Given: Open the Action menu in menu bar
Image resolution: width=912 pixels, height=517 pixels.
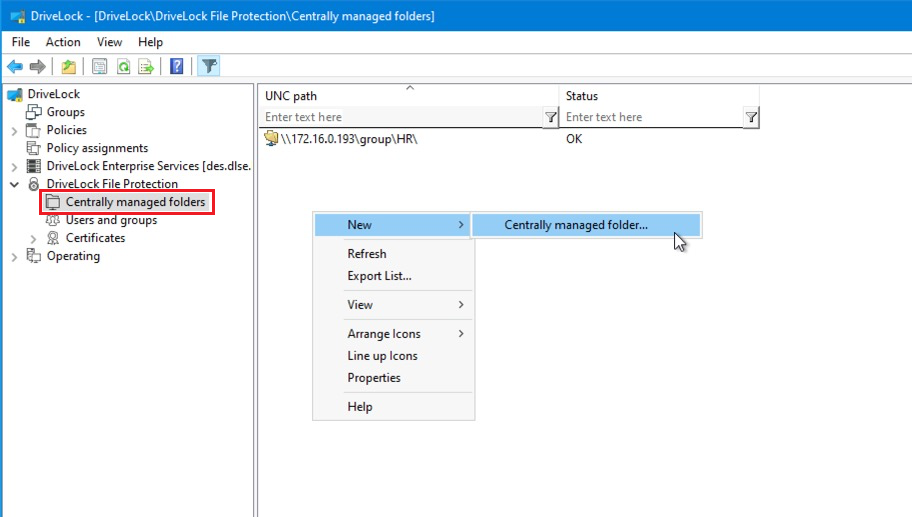Looking at the screenshot, I should pyautogui.click(x=63, y=42).
